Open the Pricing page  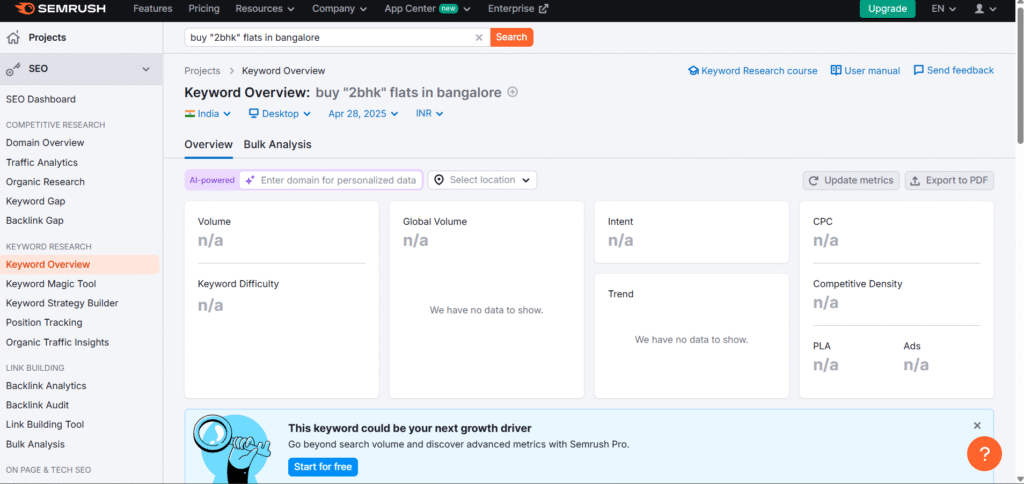[204, 9]
